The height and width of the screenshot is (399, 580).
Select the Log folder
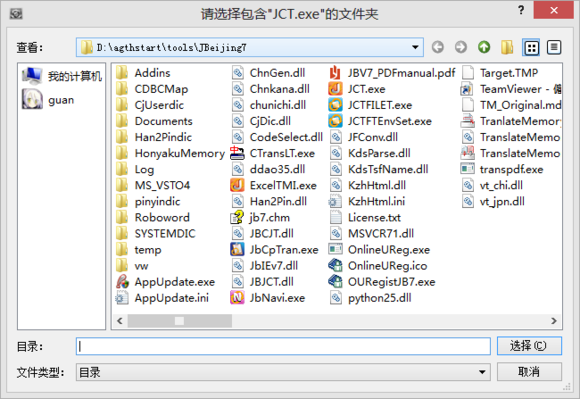coord(135,169)
